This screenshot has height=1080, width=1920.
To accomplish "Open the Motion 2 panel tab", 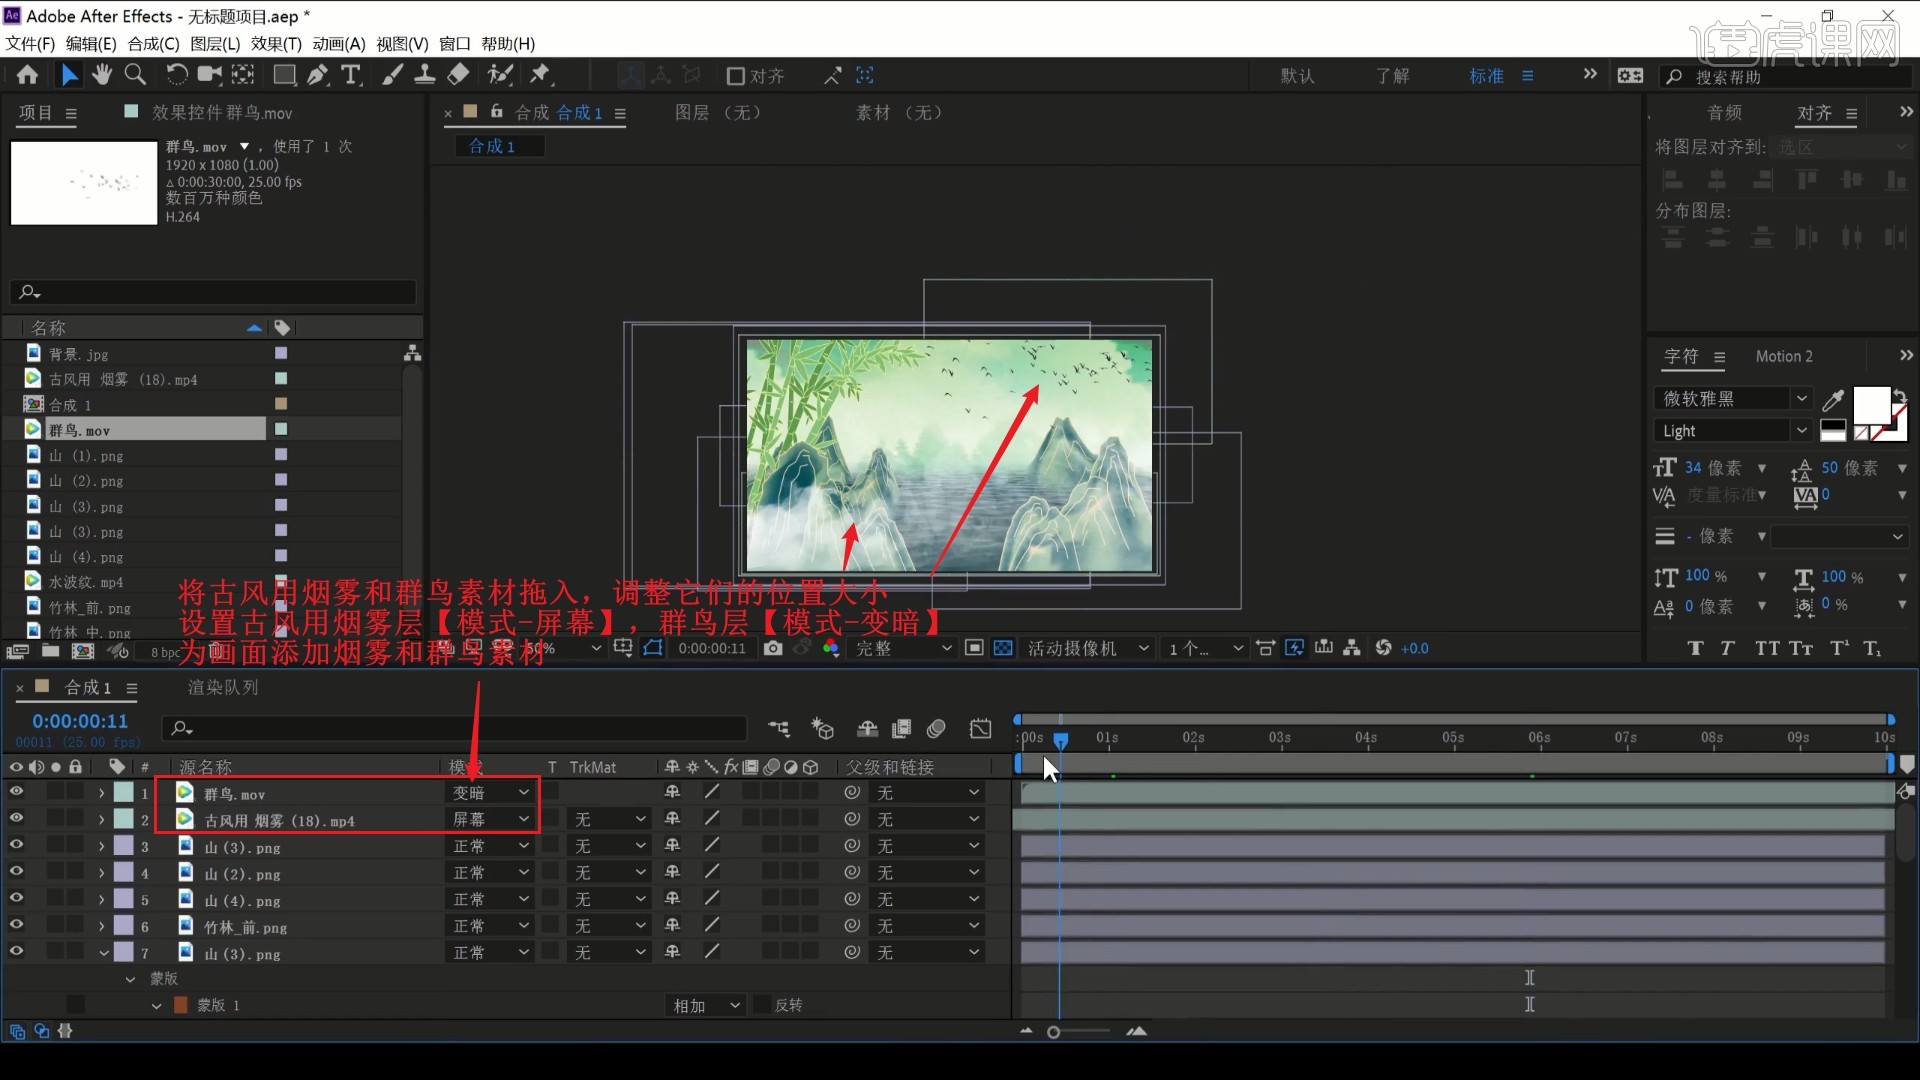I will 1784,357.
